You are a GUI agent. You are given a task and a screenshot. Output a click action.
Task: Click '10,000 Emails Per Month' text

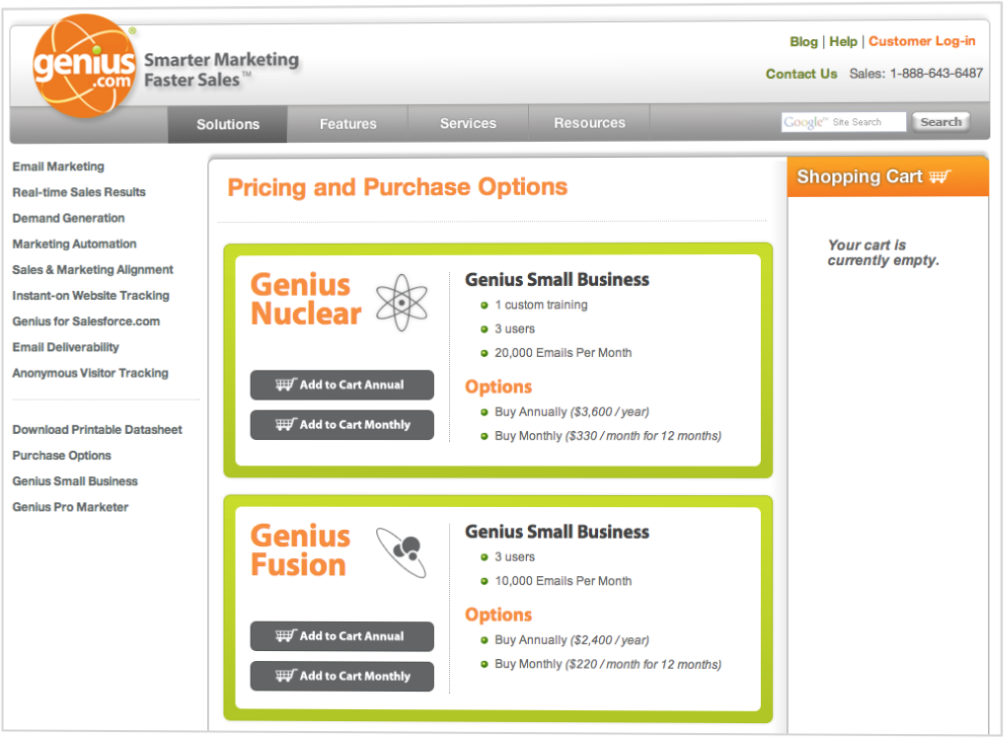(x=563, y=581)
